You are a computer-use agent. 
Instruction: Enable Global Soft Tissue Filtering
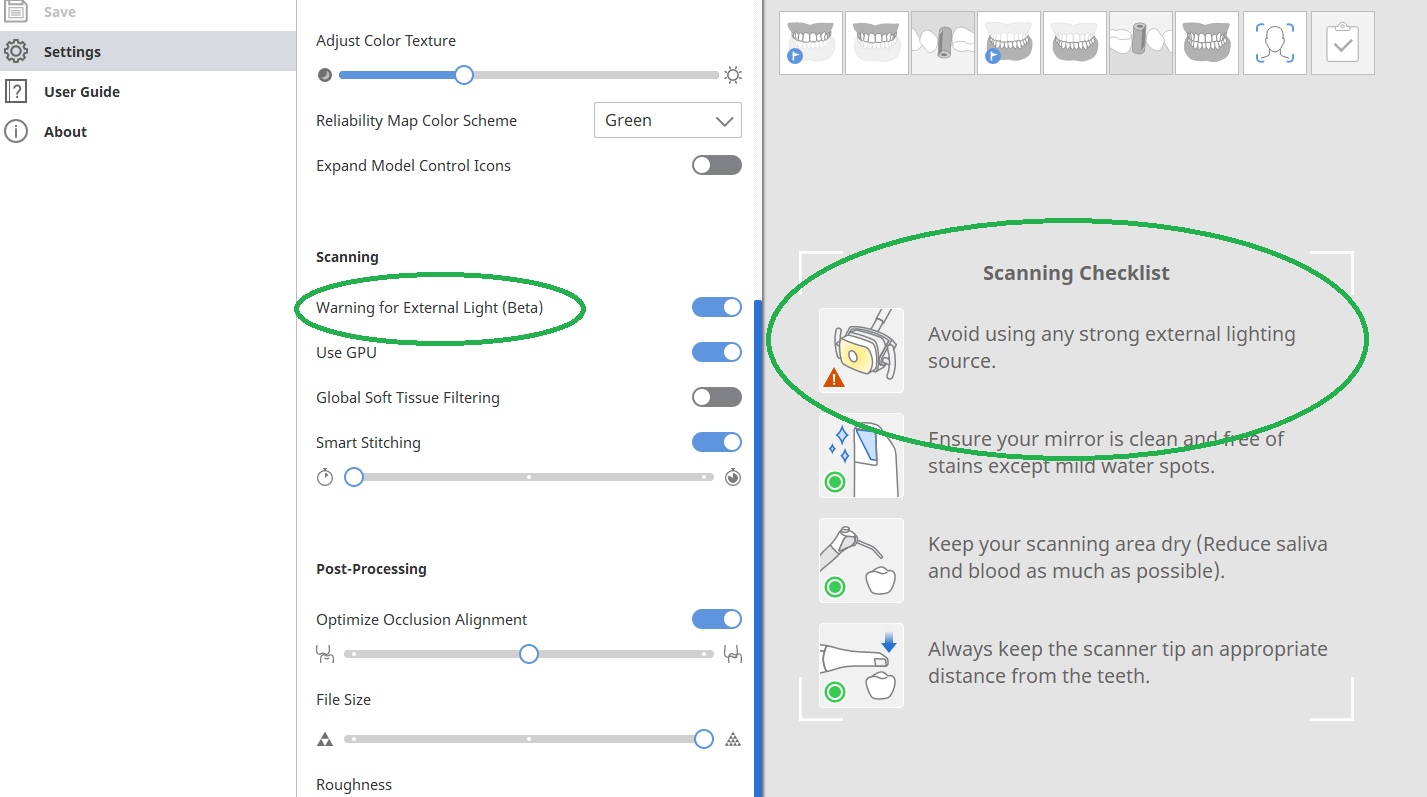(x=717, y=397)
